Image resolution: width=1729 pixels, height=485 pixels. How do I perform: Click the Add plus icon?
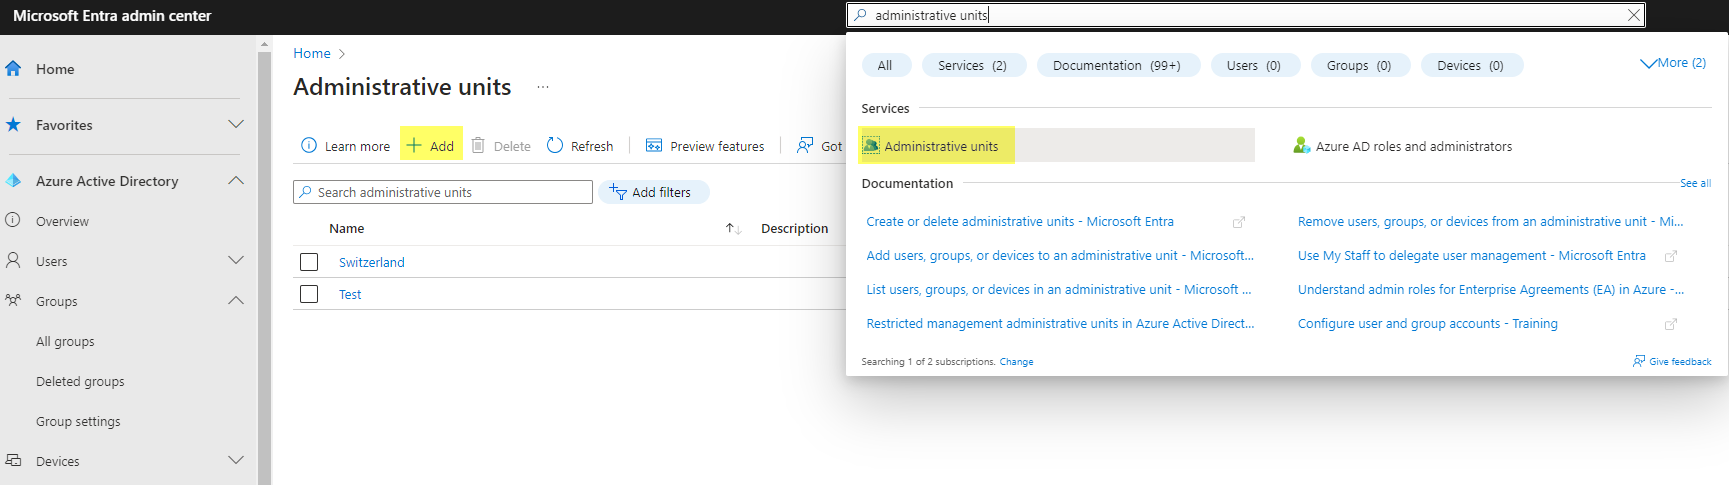(414, 145)
